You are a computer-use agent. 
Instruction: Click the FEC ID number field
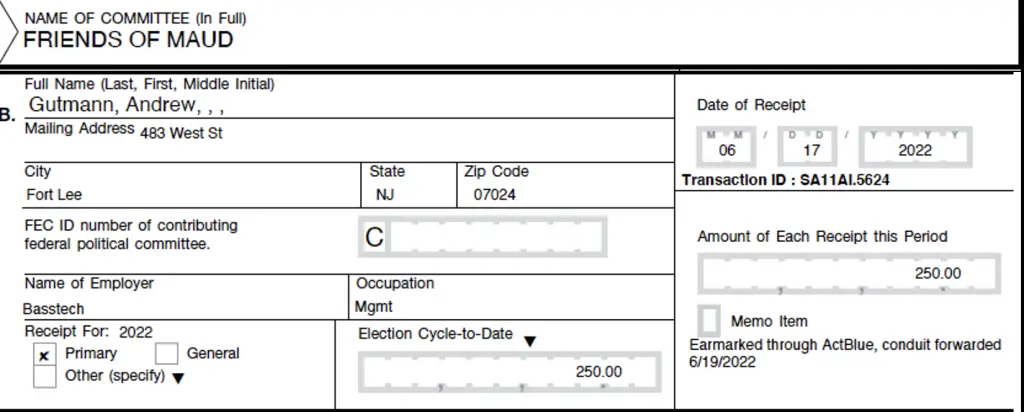coord(483,236)
